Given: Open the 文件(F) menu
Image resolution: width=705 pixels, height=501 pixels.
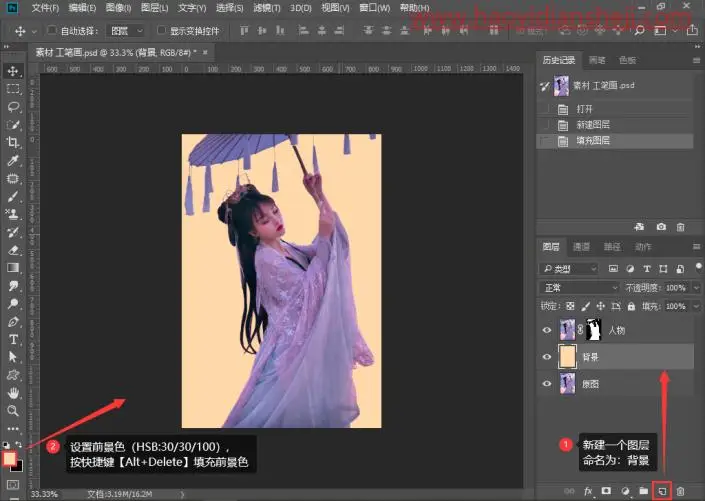Looking at the screenshot, I should point(45,8).
